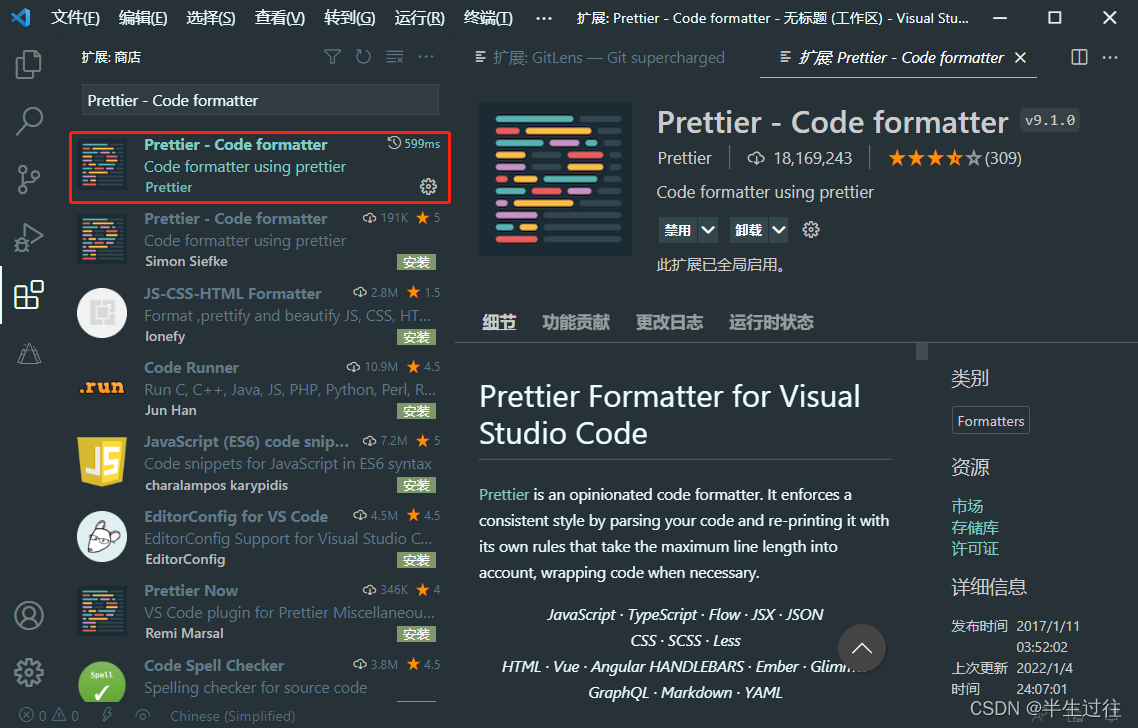1138x728 pixels.
Task: Open 转到(G) menu
Action: click(349, 18)
